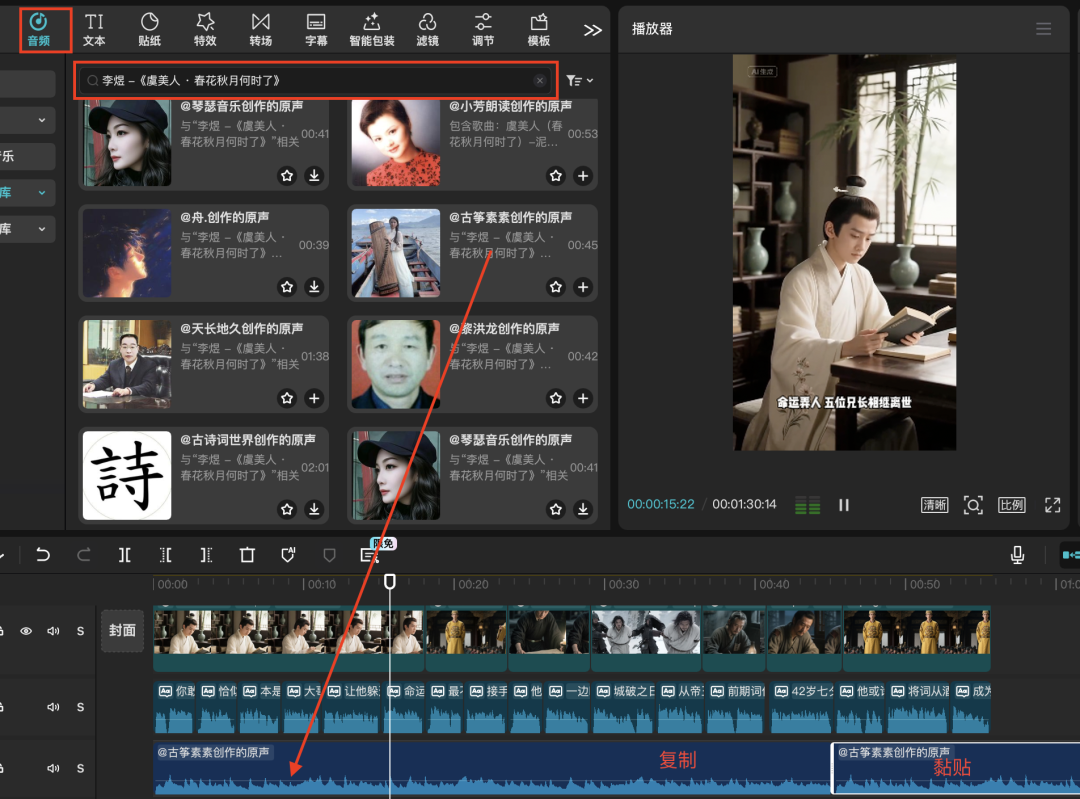
Task: Download the @古诗词世界创作的原声 audio
Action: 314,509
